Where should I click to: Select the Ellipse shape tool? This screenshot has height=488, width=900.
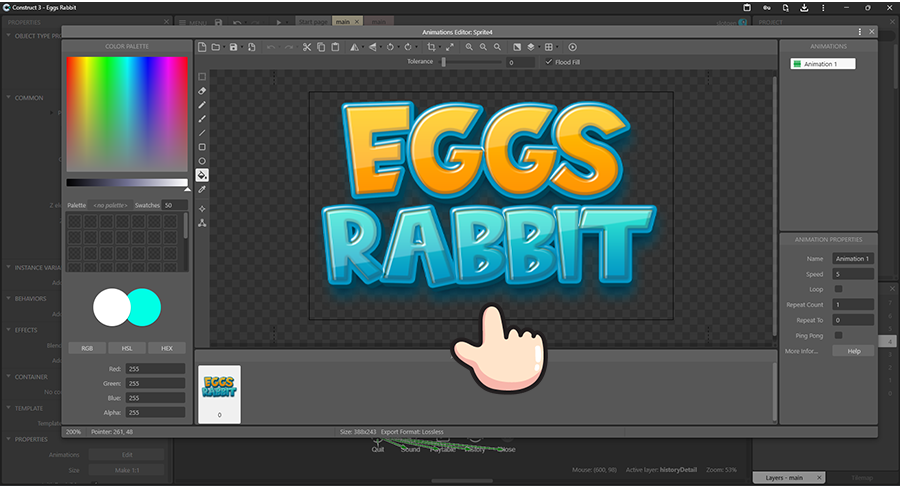click(202, 161)
